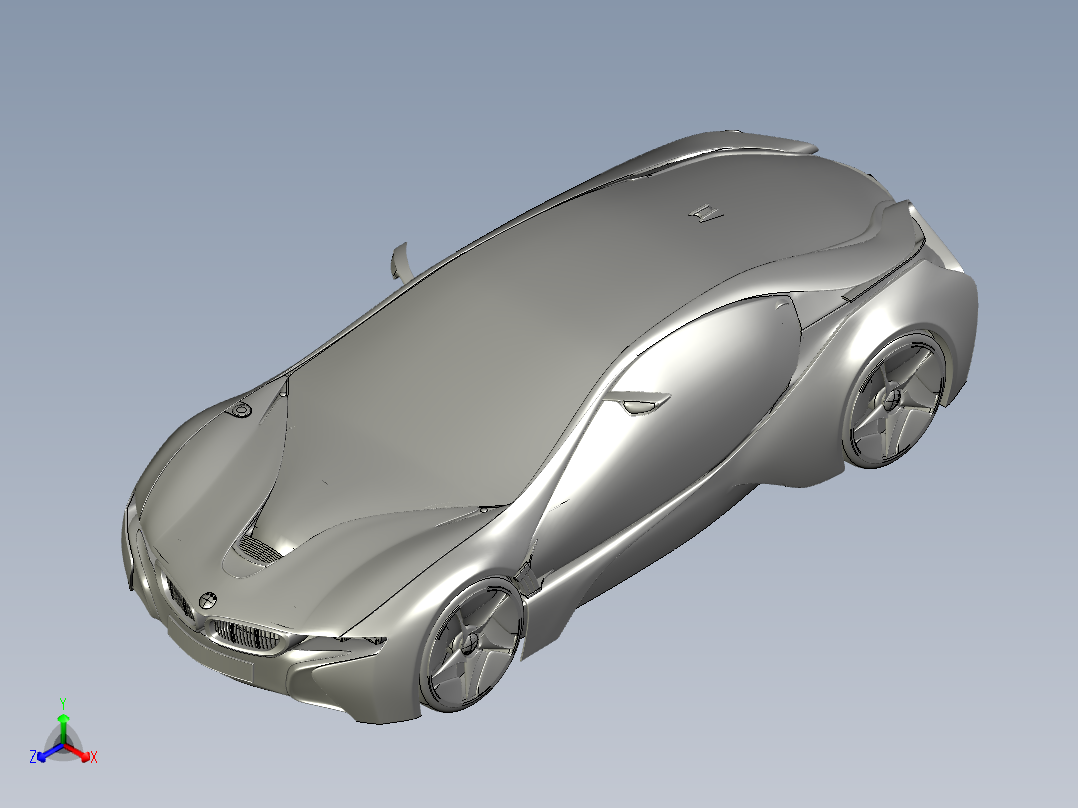
Task: Select the rear wheel of the car model
Action: point(894,399)
